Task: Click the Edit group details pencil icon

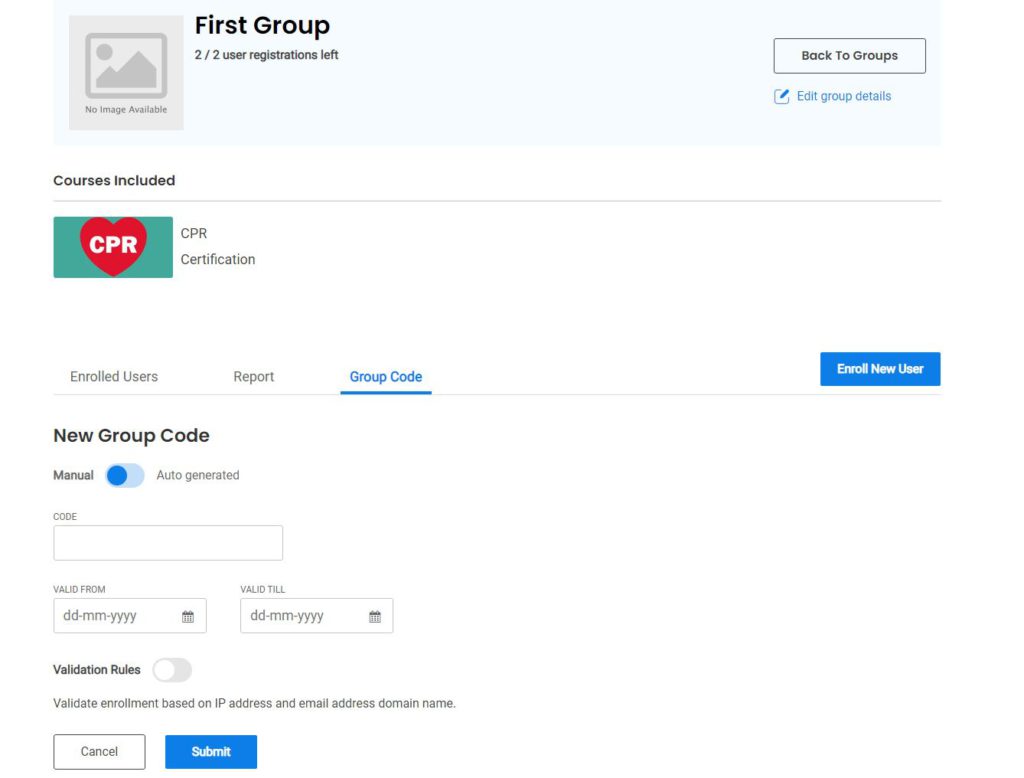Action: pyautogui.click(x=781, y=97)
